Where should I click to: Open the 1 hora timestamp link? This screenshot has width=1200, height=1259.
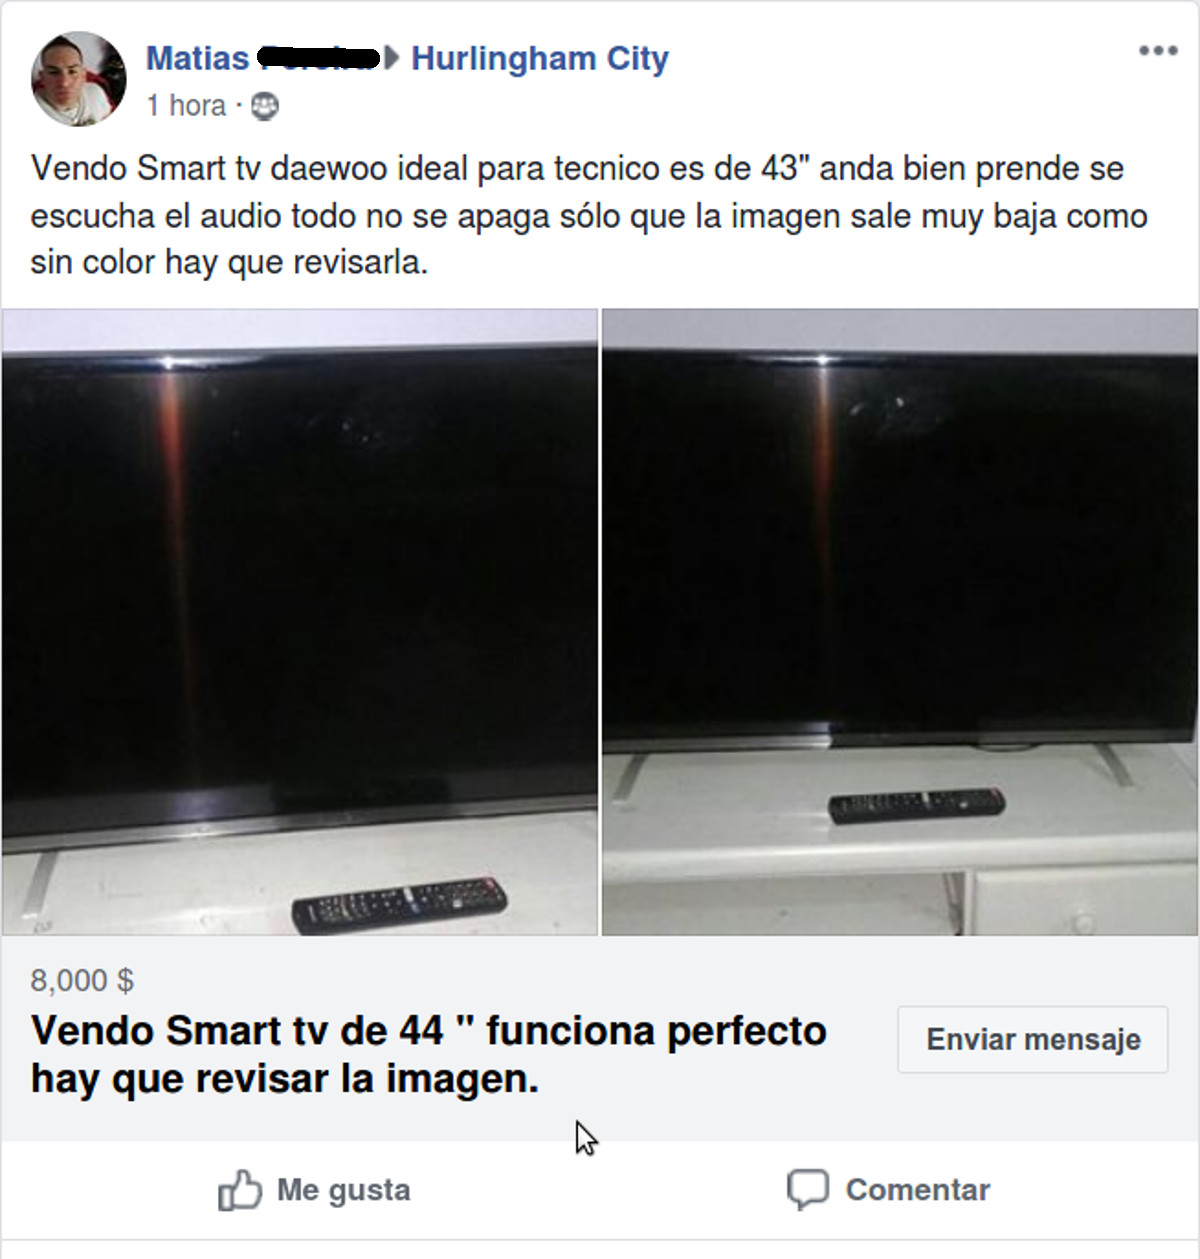point(186,105)
